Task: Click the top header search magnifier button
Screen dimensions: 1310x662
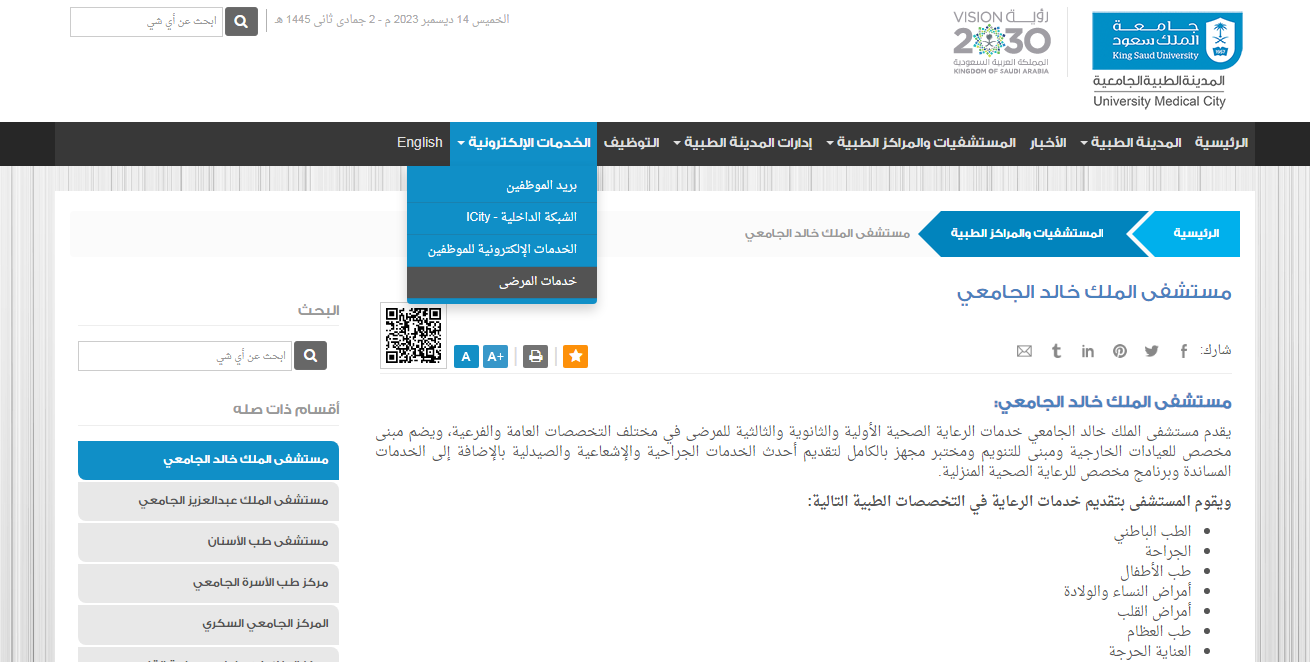Action: [x=241, y=21]
